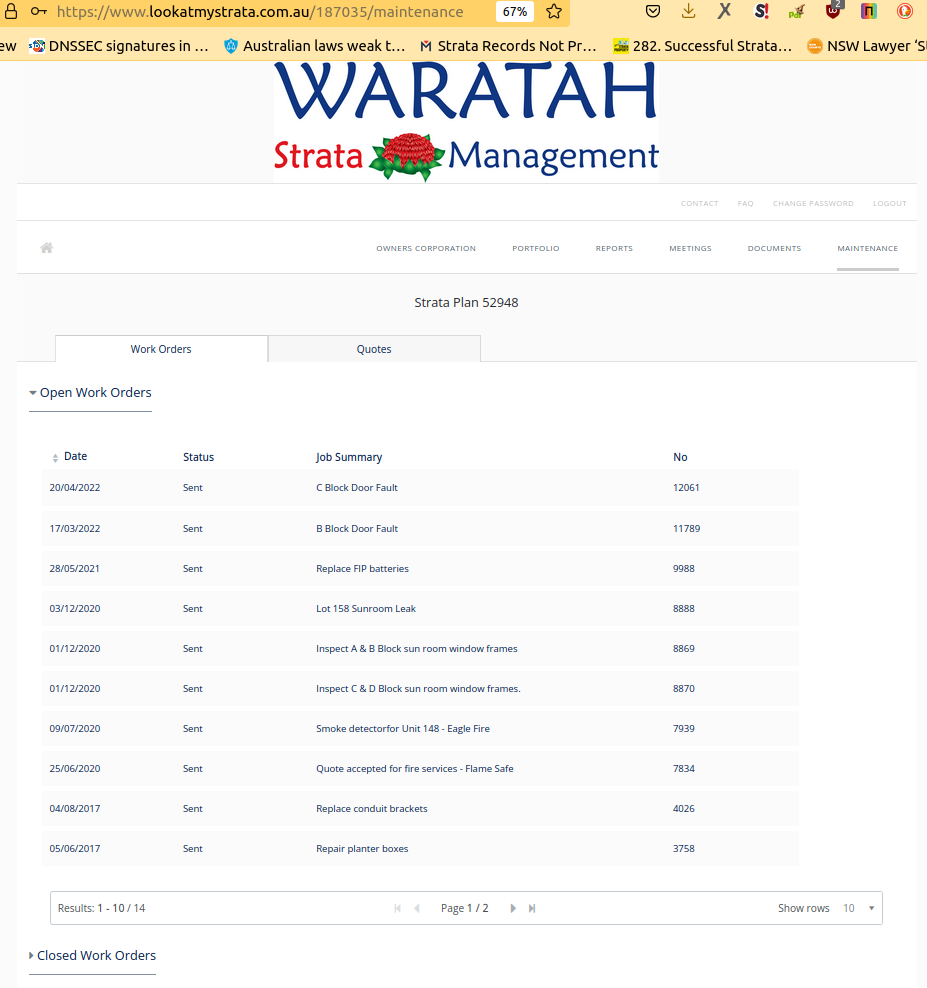The image size is (927, 988).
Task: Click the Waratah Strata Management logo
Action: [x=466, y=122]
